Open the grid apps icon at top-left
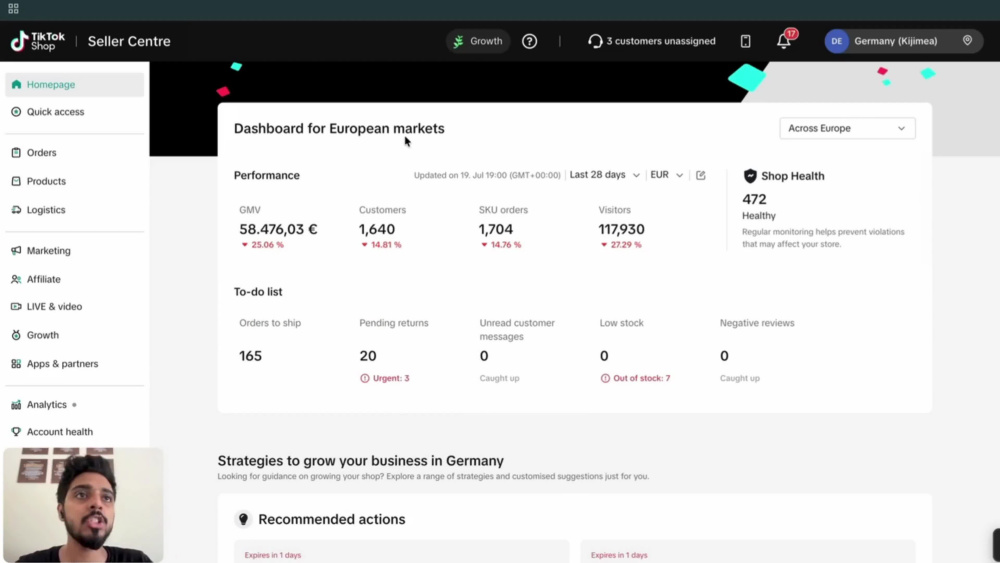 point(13,9)
